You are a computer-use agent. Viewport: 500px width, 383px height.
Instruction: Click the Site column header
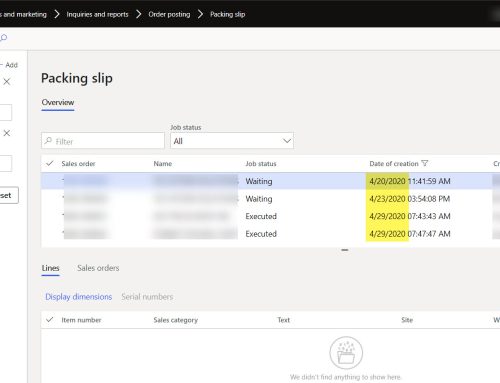(x=407, y=320)
